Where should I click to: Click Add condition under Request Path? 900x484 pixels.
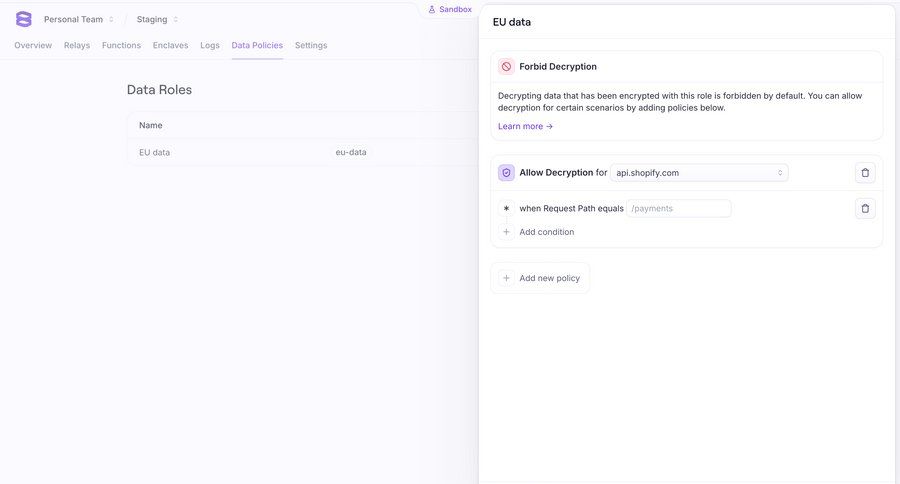pos(546,232)
